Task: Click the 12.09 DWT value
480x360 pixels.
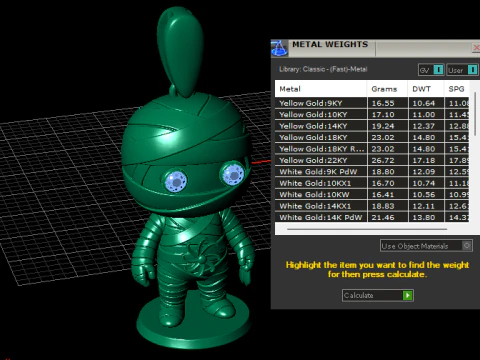Action: (424, 172)
